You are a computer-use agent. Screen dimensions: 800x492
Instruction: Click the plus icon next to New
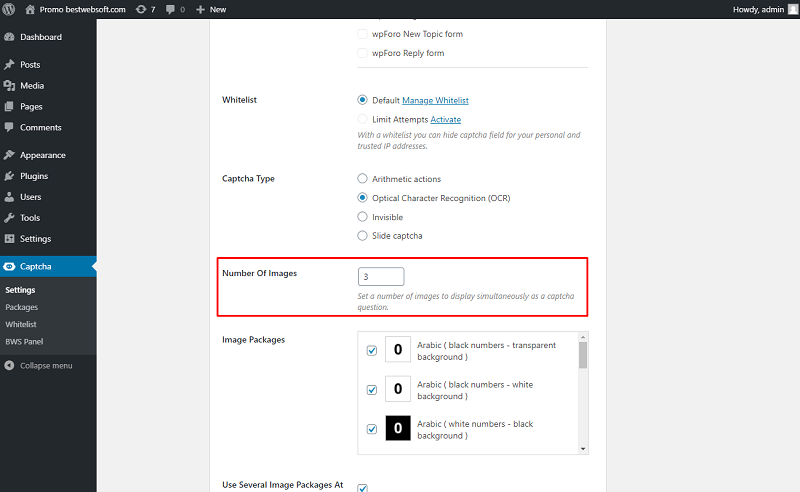tap(201, 9)
